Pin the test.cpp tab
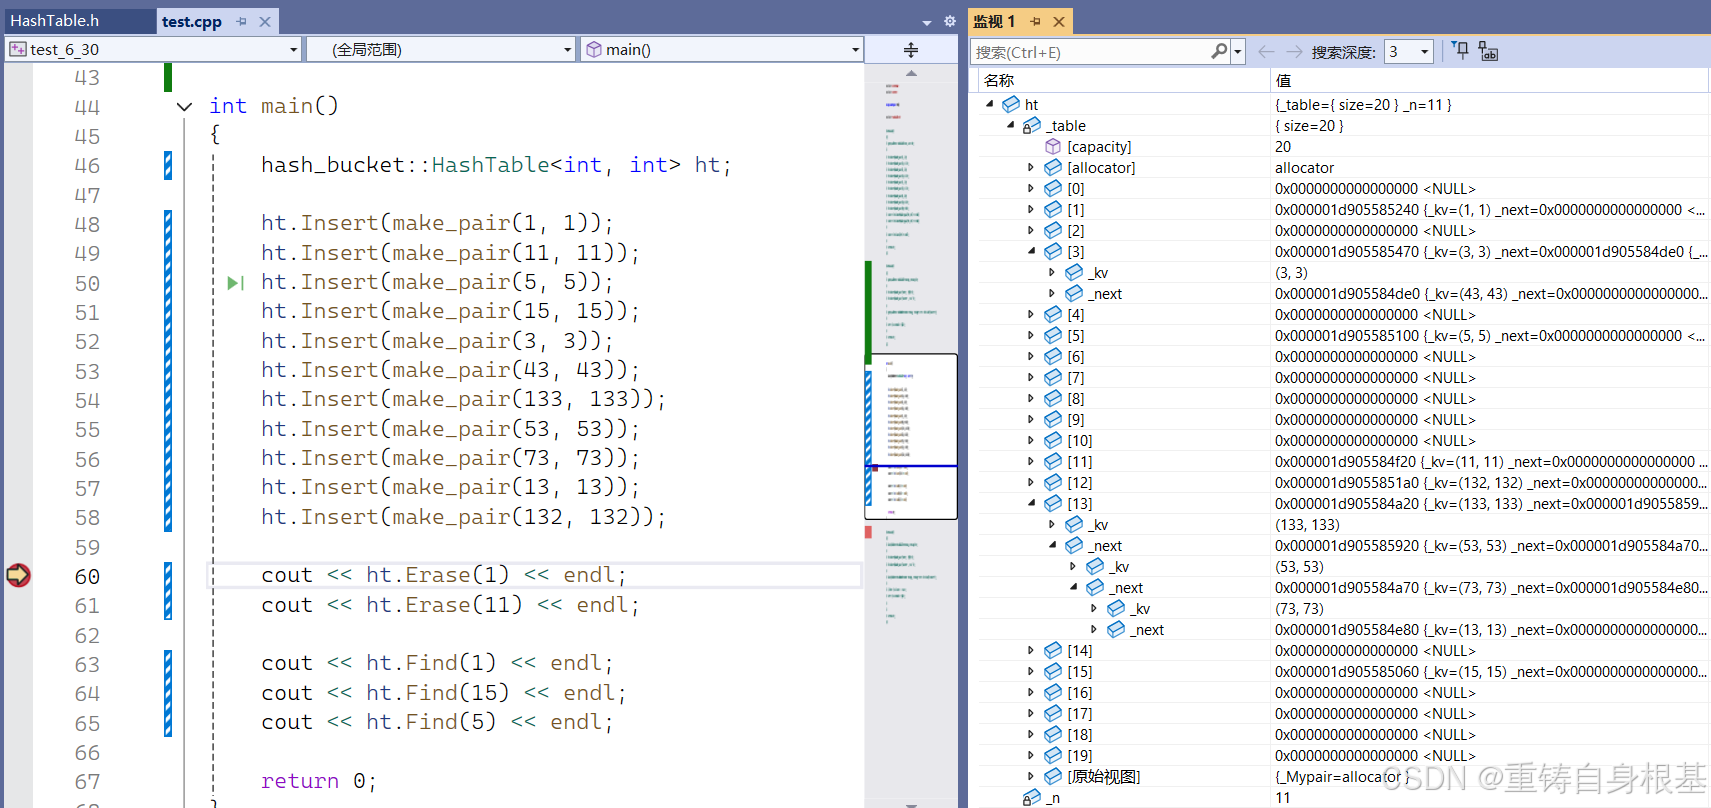The width and height of the screenshot is (1711, 808). click(x=241, y=21)
